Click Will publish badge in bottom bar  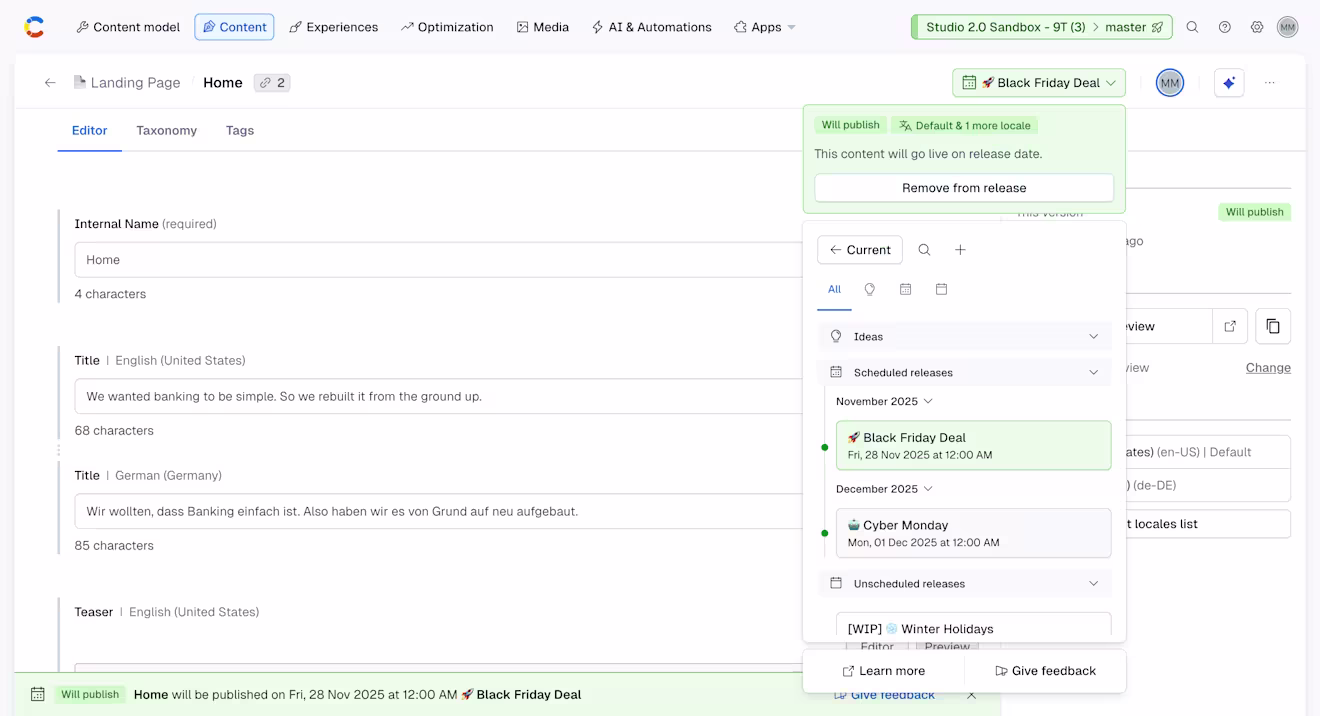(90, 695)
